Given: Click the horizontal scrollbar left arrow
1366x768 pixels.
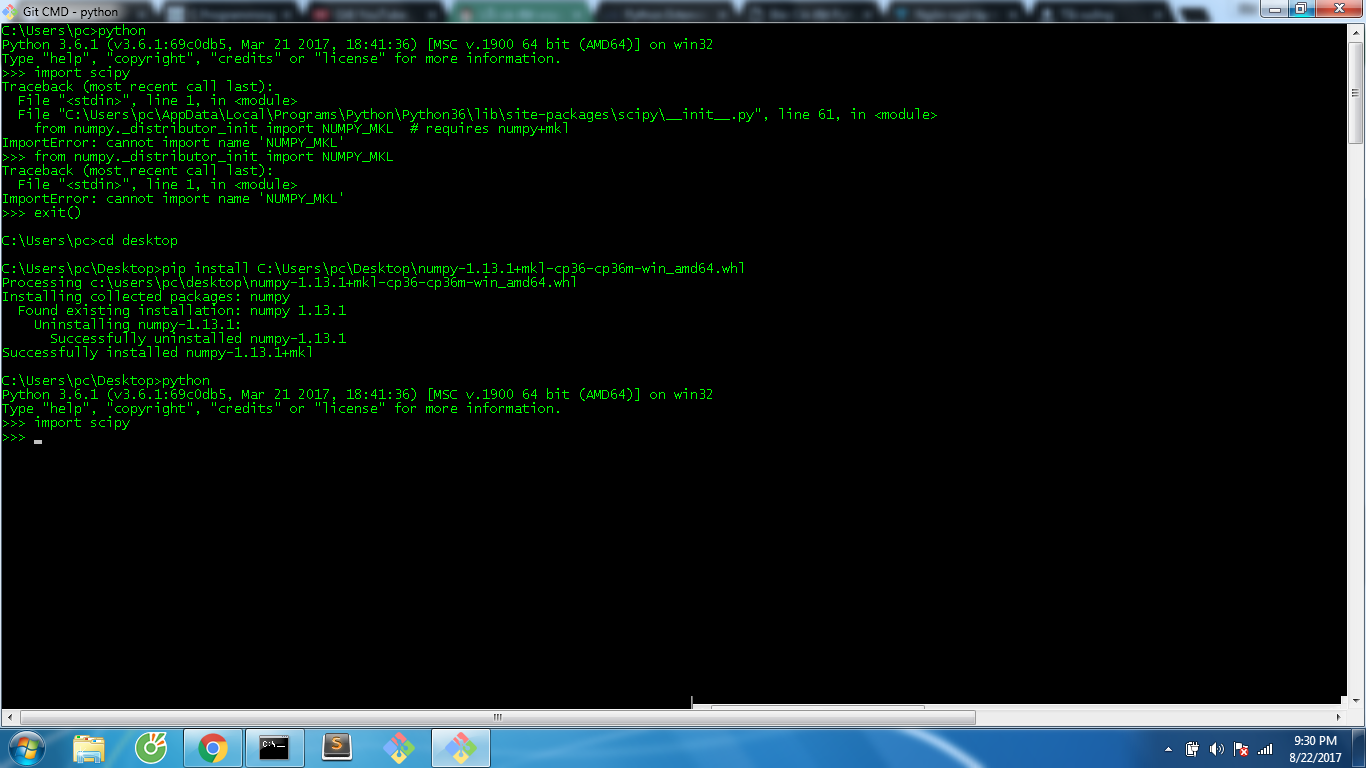Looking at the screenshot, I should coord(9,717).
